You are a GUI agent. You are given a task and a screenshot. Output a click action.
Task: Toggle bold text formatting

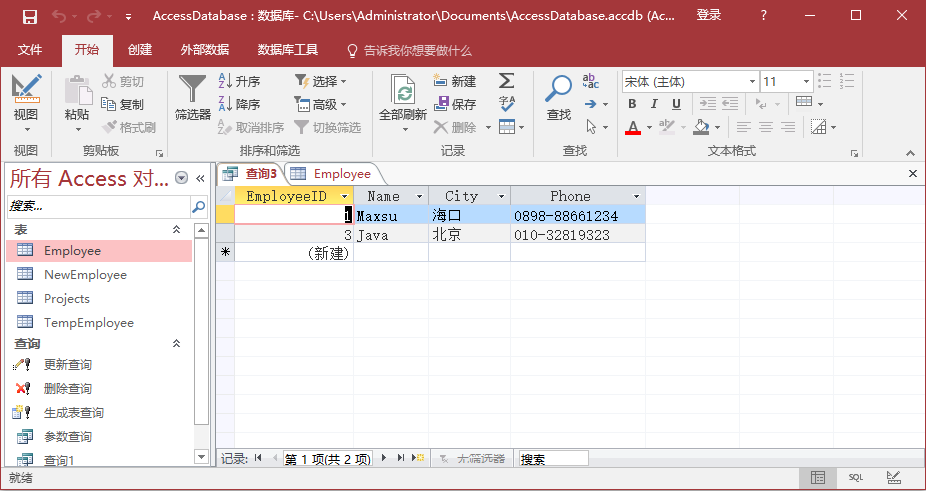(632, 104)
